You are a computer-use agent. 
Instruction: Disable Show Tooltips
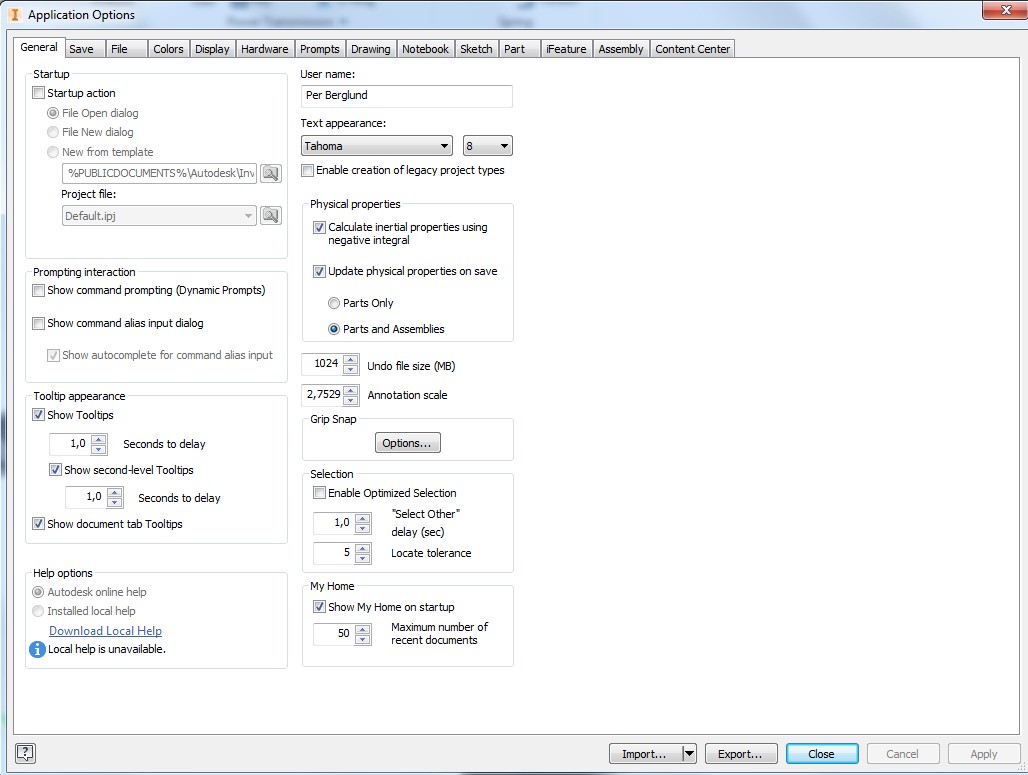pos(37,414)
